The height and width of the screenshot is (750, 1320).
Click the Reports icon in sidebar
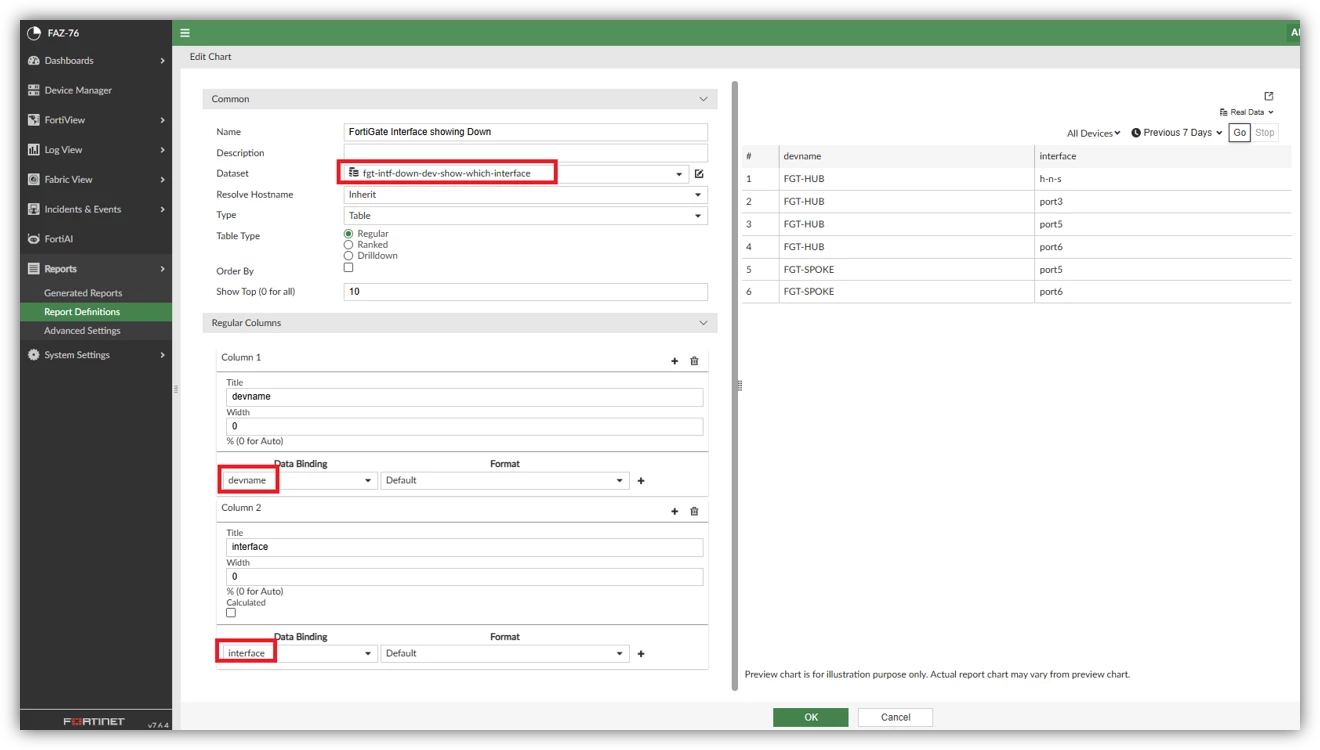[x=34, y=269]
